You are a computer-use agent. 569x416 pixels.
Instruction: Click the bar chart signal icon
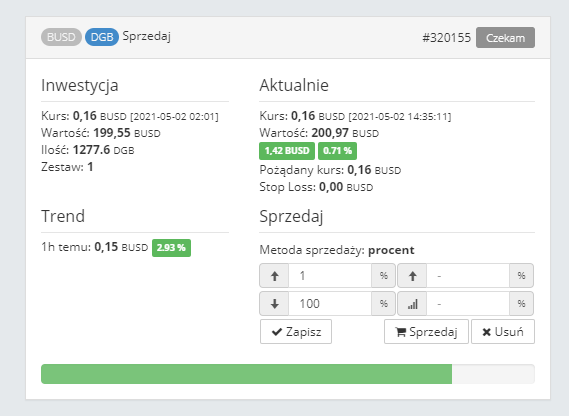[x=412, y=303]
